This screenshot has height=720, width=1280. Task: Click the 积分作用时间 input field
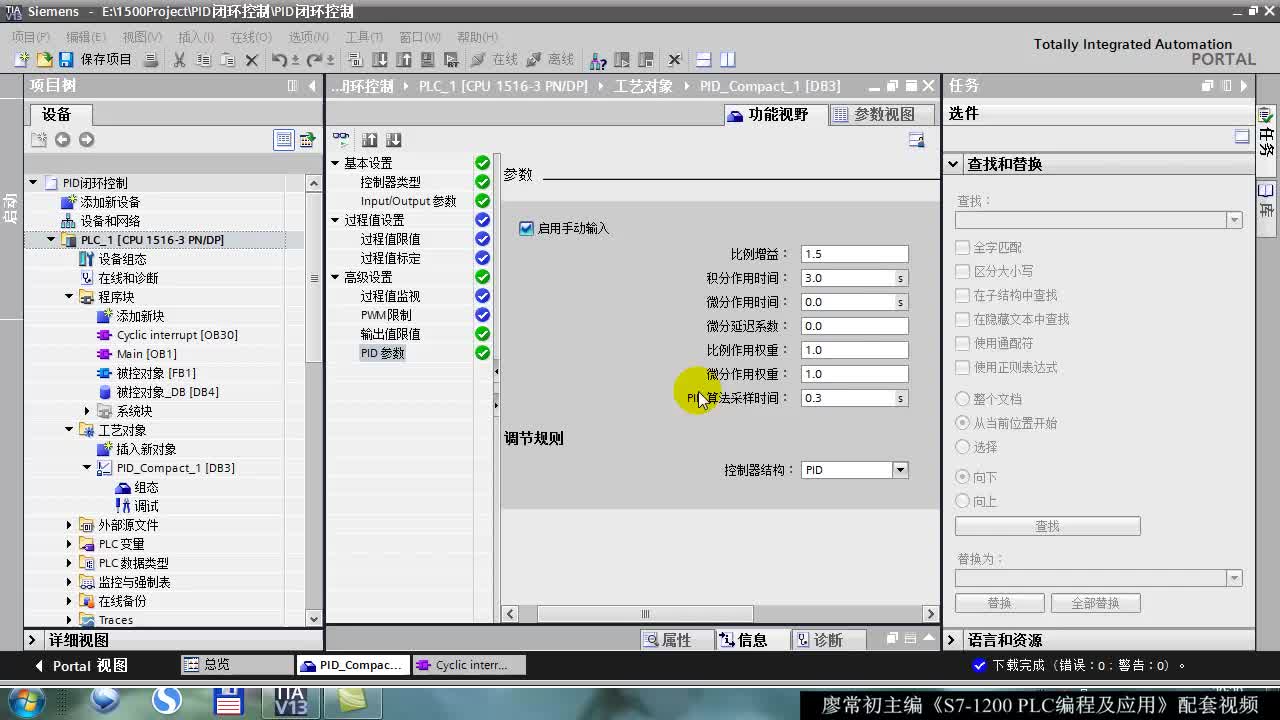click(847, 278)
